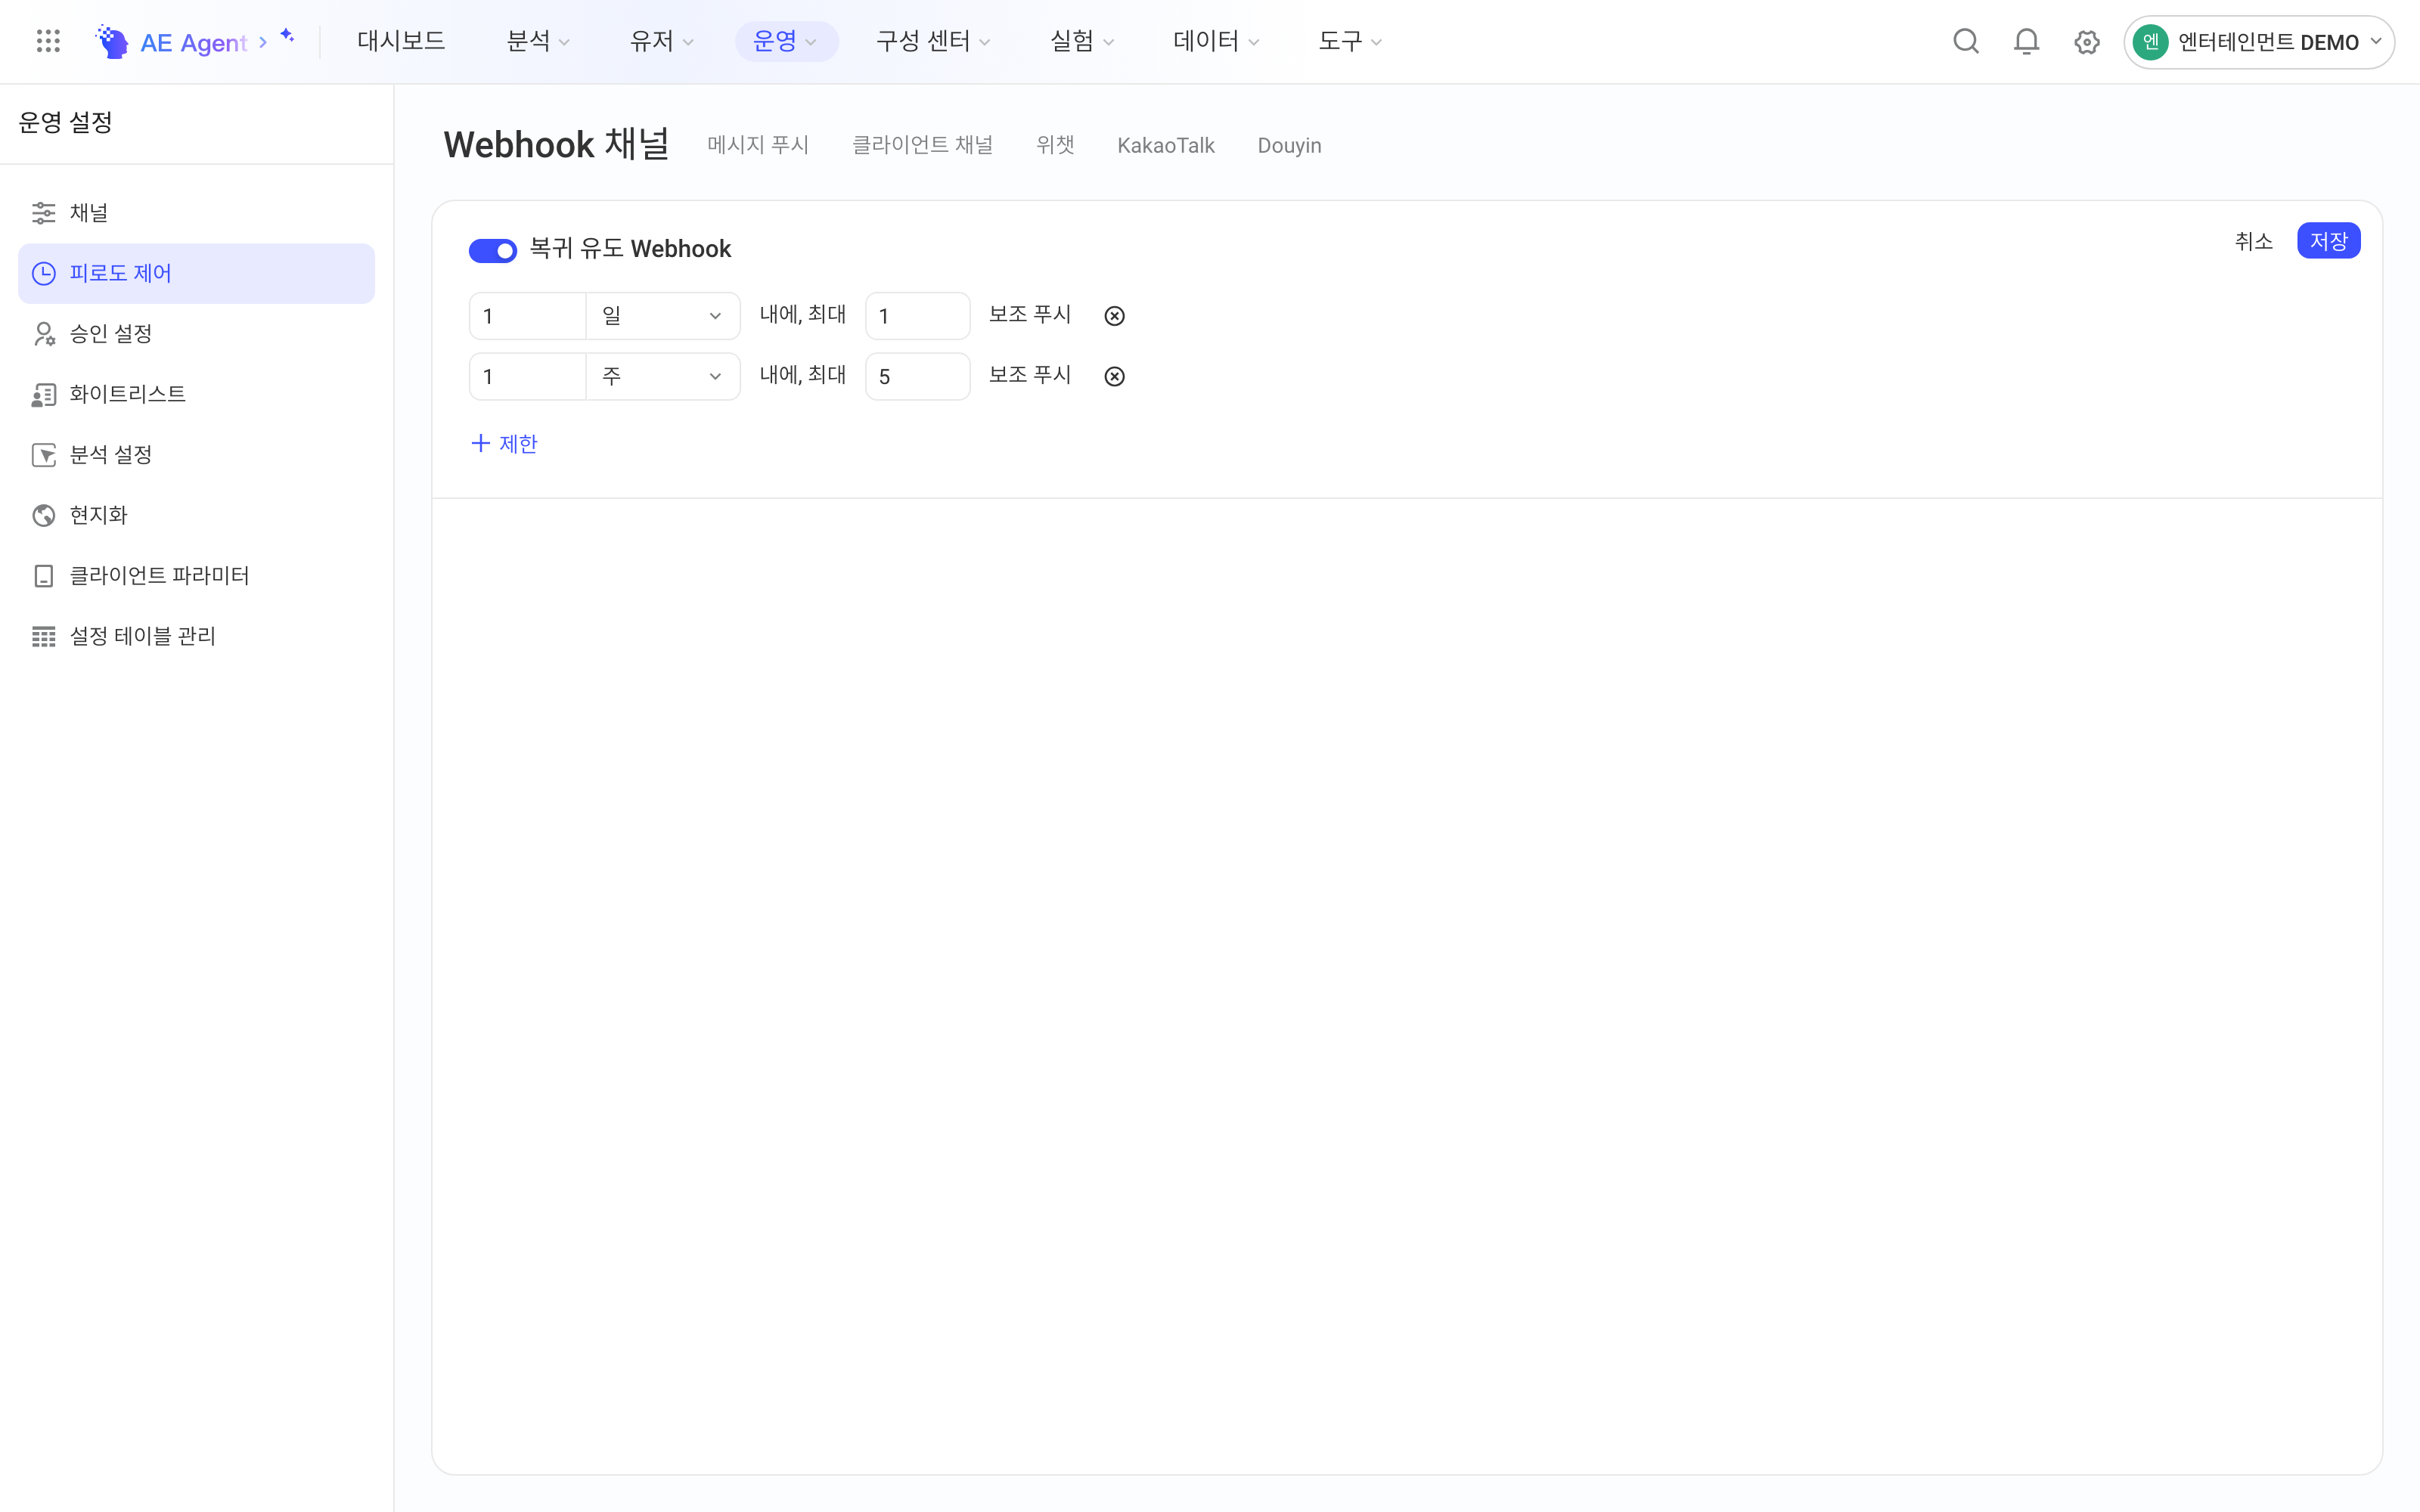The image size is (2420, 1512).
Task: Switch to the 메시지 푸시 tab
Action: click(x=758, y=145)
